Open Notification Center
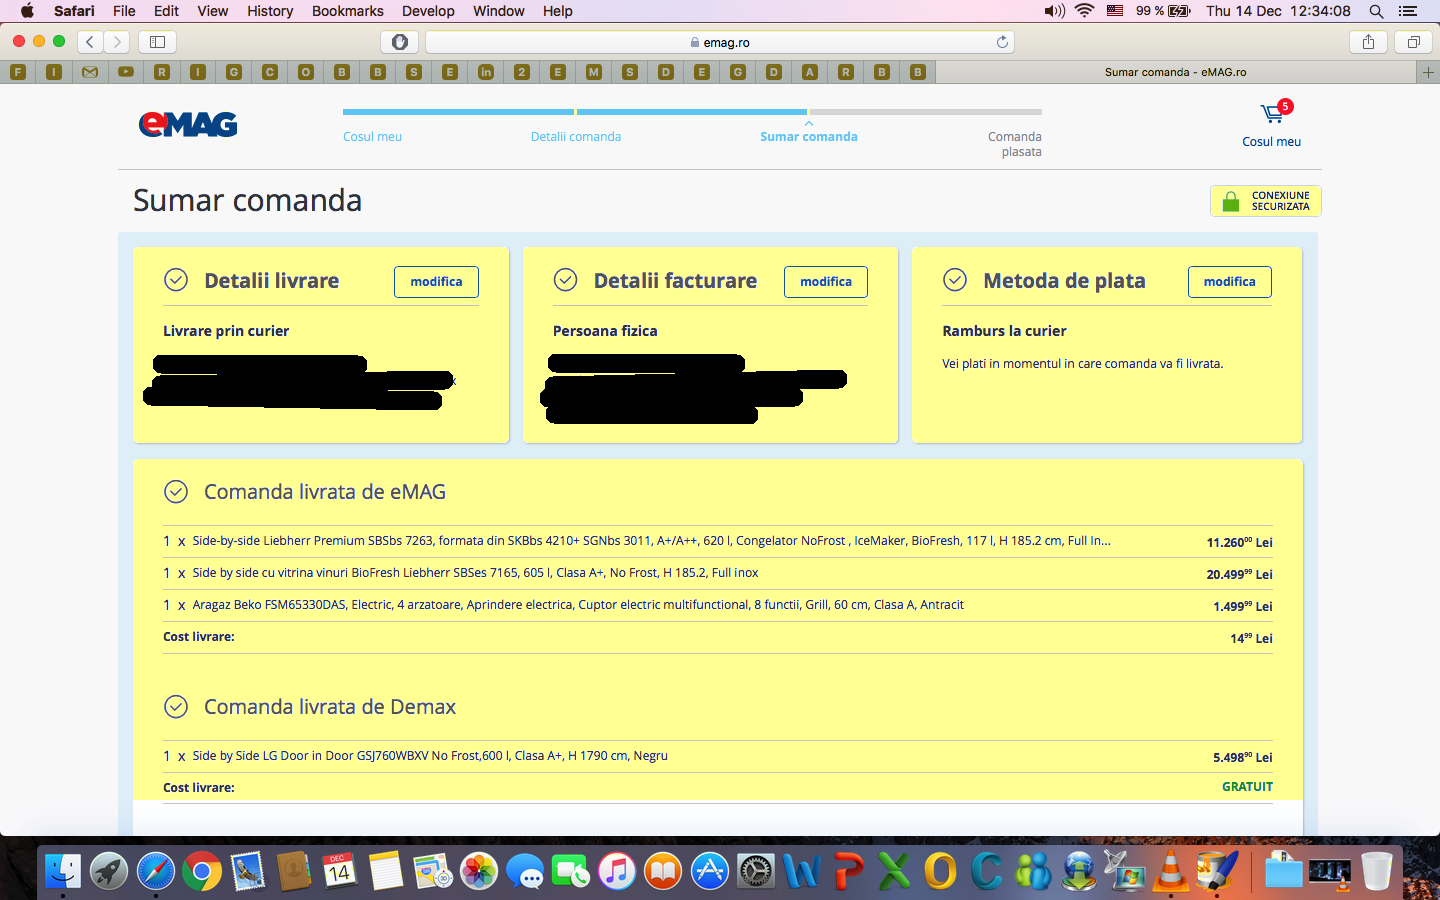Image resolution: width=1440 pixels, height=900 pixels. coord(1408,11)
